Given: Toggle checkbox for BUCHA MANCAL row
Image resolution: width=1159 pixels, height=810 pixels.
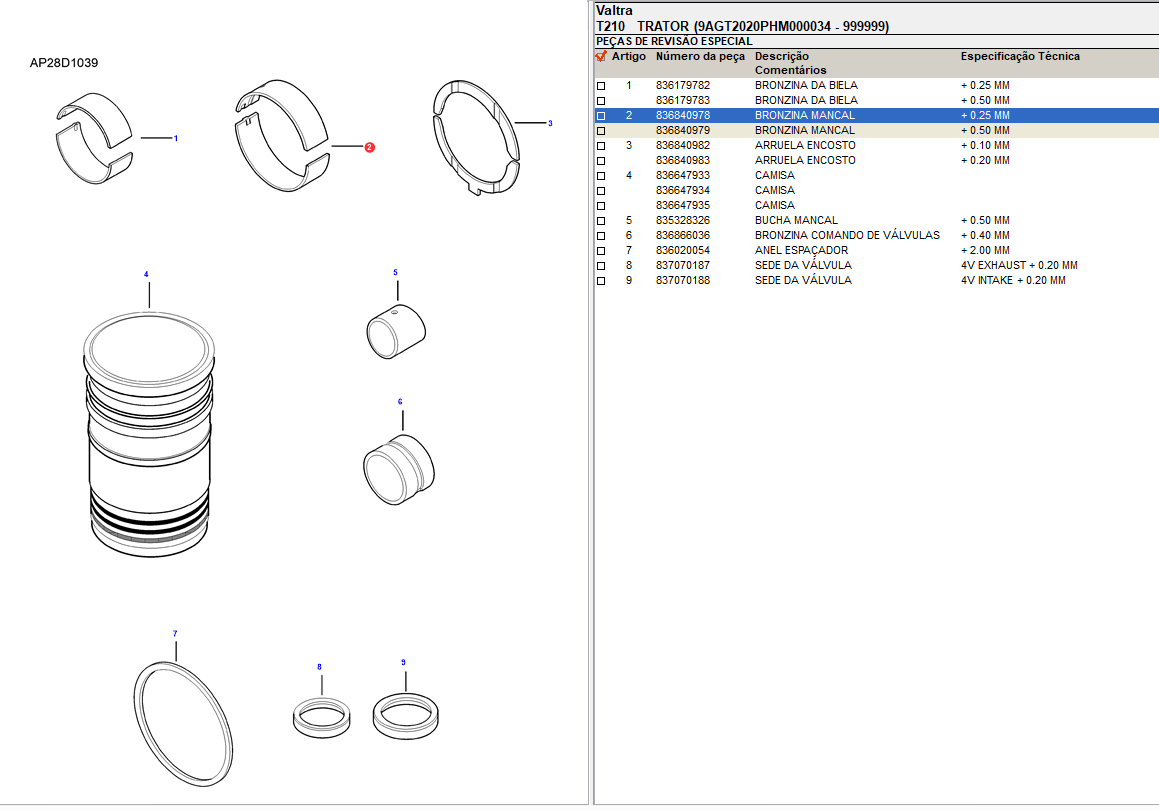Looking at the screenshot, I should pos(601,221).
